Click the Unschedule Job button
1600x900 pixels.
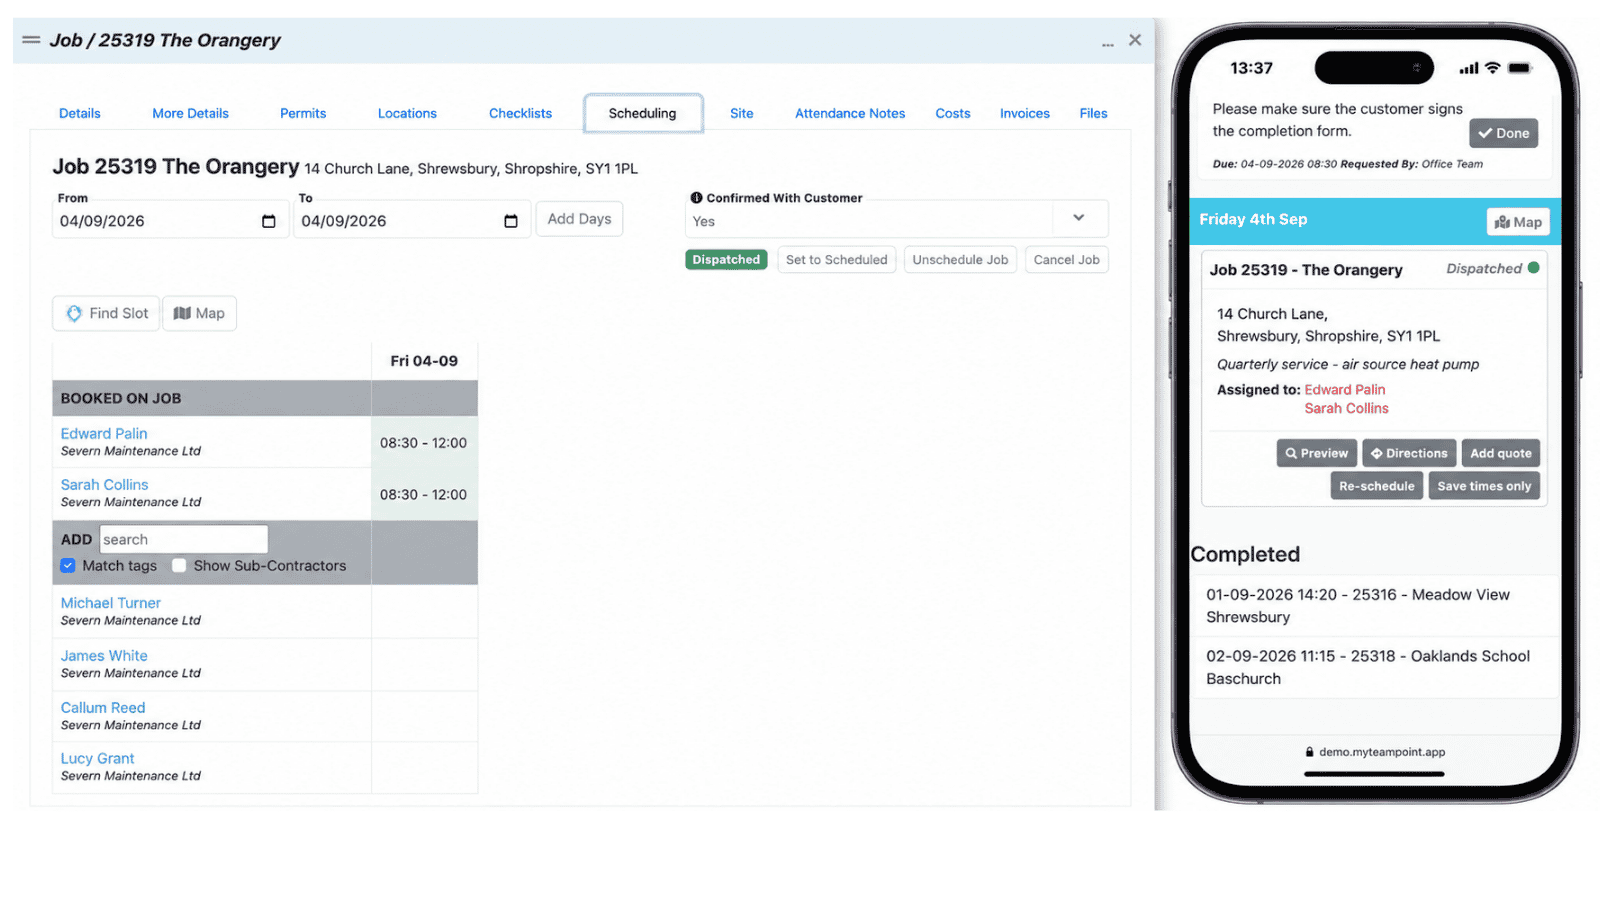pyautogui.click(x=960, y=260)
